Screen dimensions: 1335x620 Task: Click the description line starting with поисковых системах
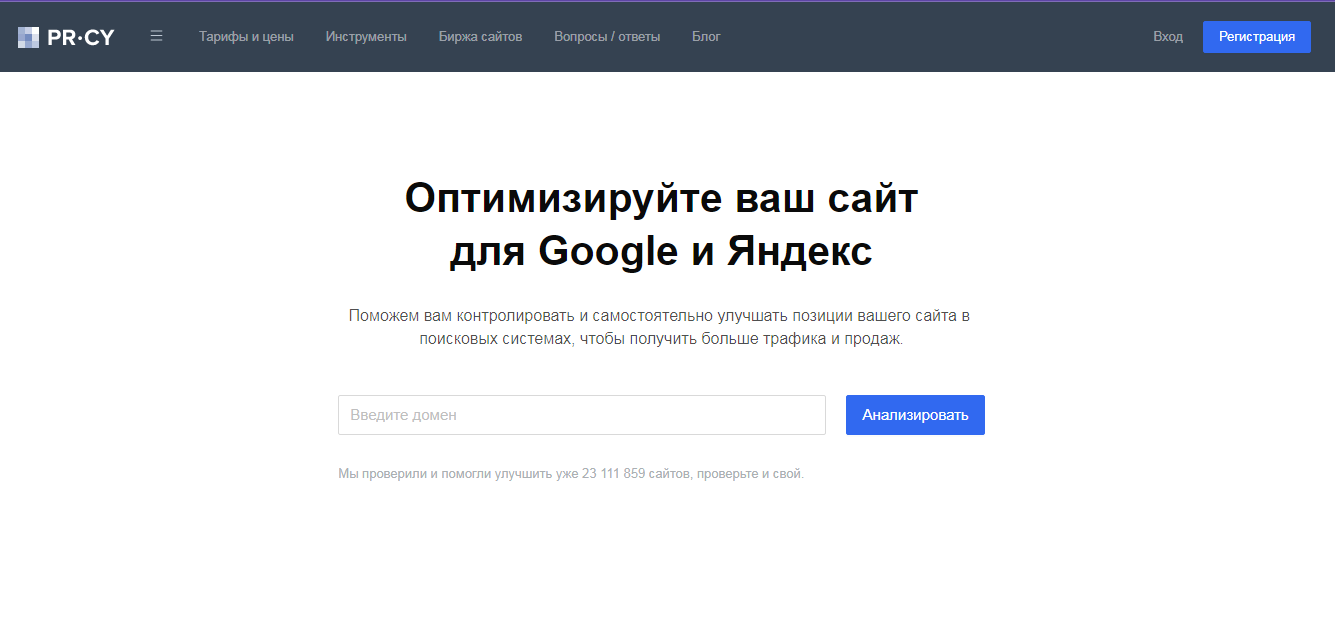tap(660, 339)
